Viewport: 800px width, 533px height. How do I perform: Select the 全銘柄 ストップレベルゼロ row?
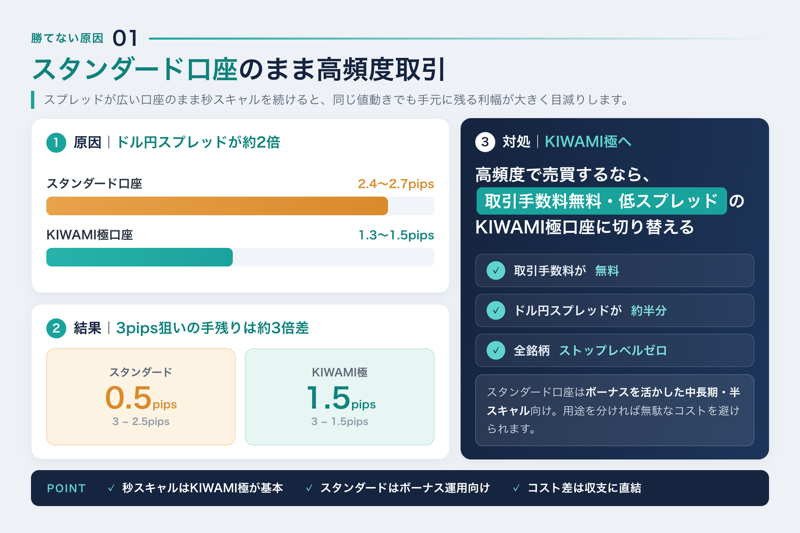click(x=614, y=350)
